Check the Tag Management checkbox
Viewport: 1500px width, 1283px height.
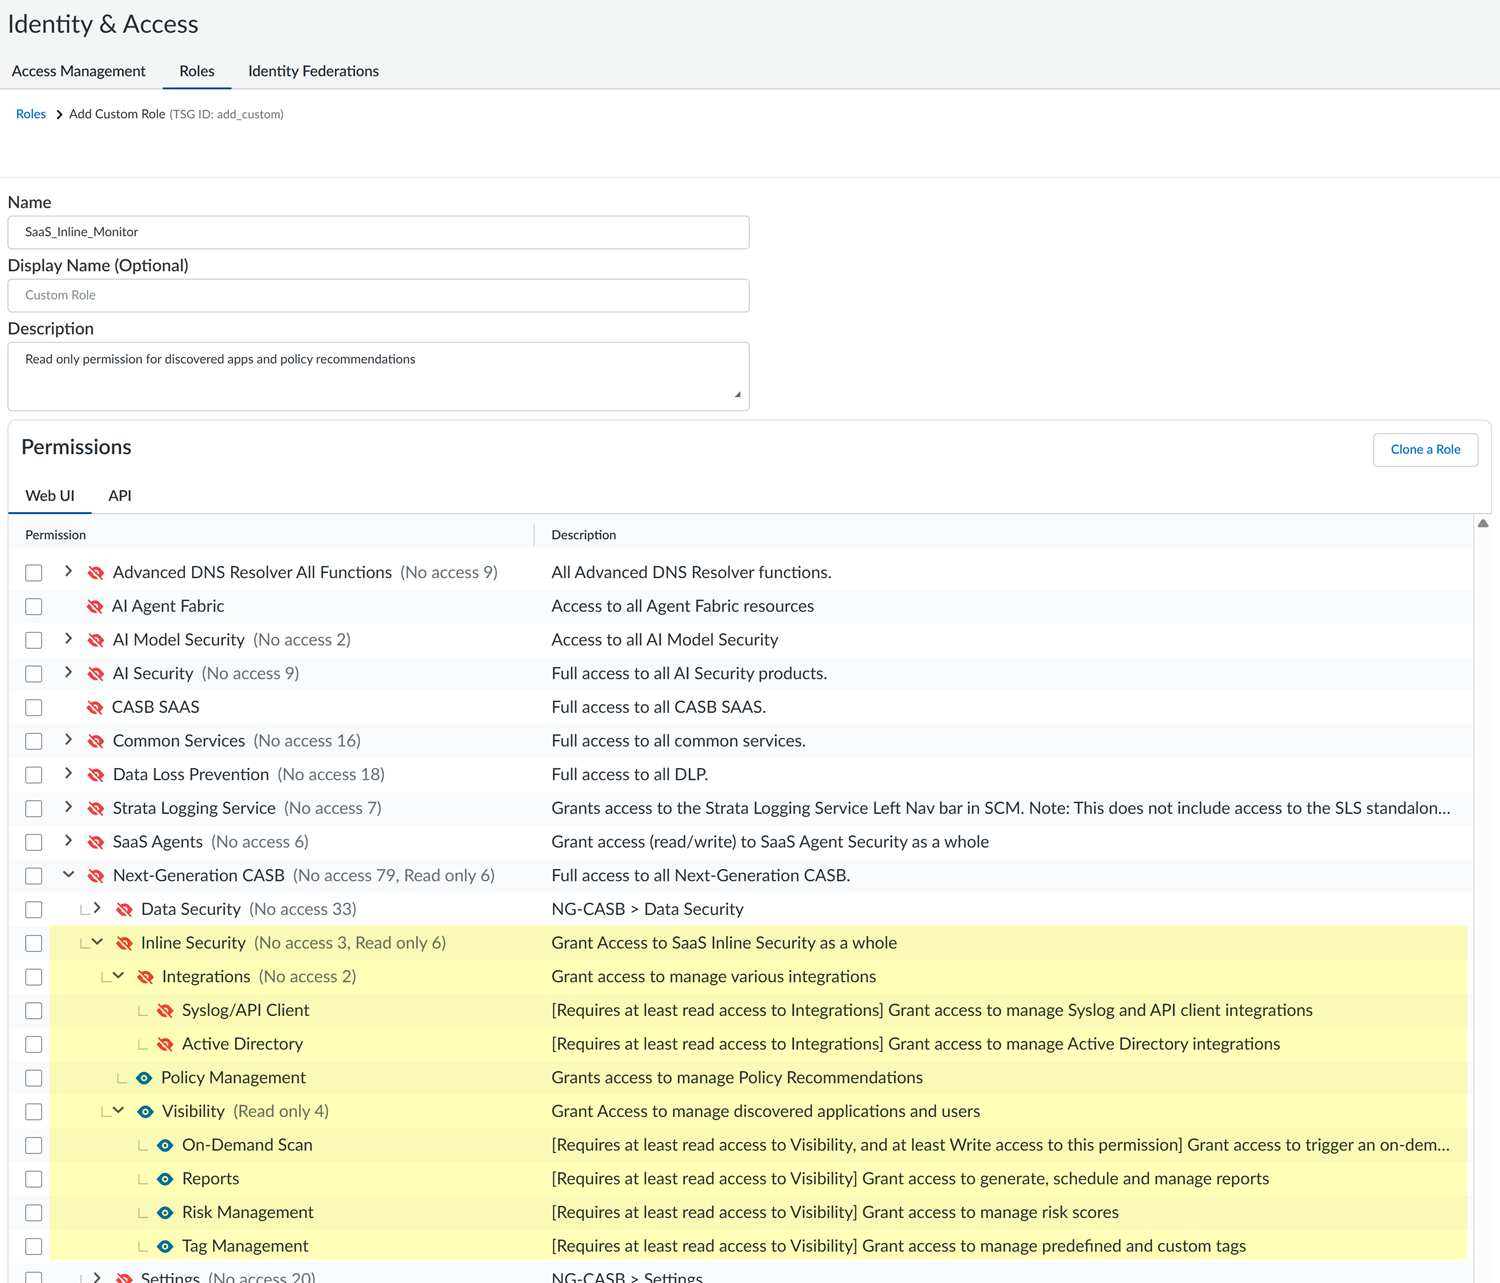pyautogui.click(x=34, y=1246)
